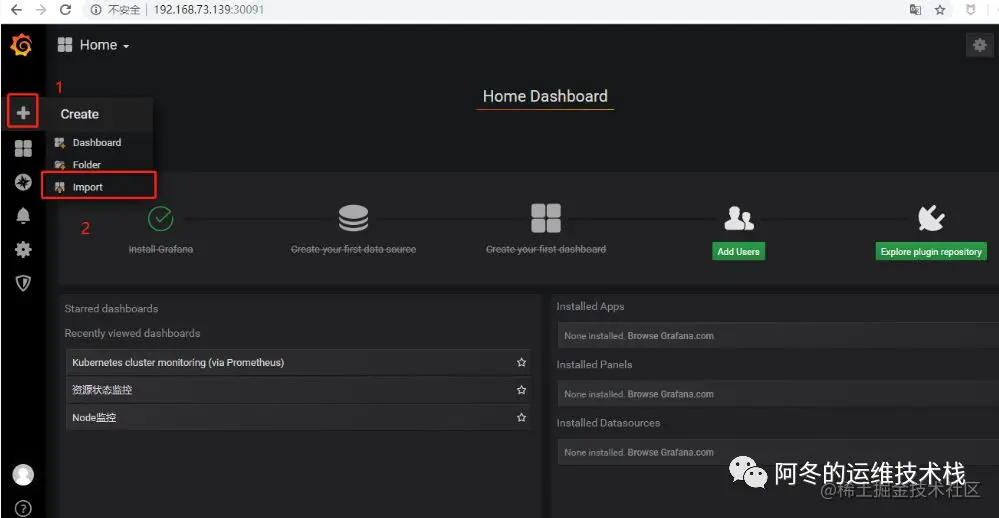999x518 pixels.
Task: Click browser back arrow
Action: tap(17, 10)
